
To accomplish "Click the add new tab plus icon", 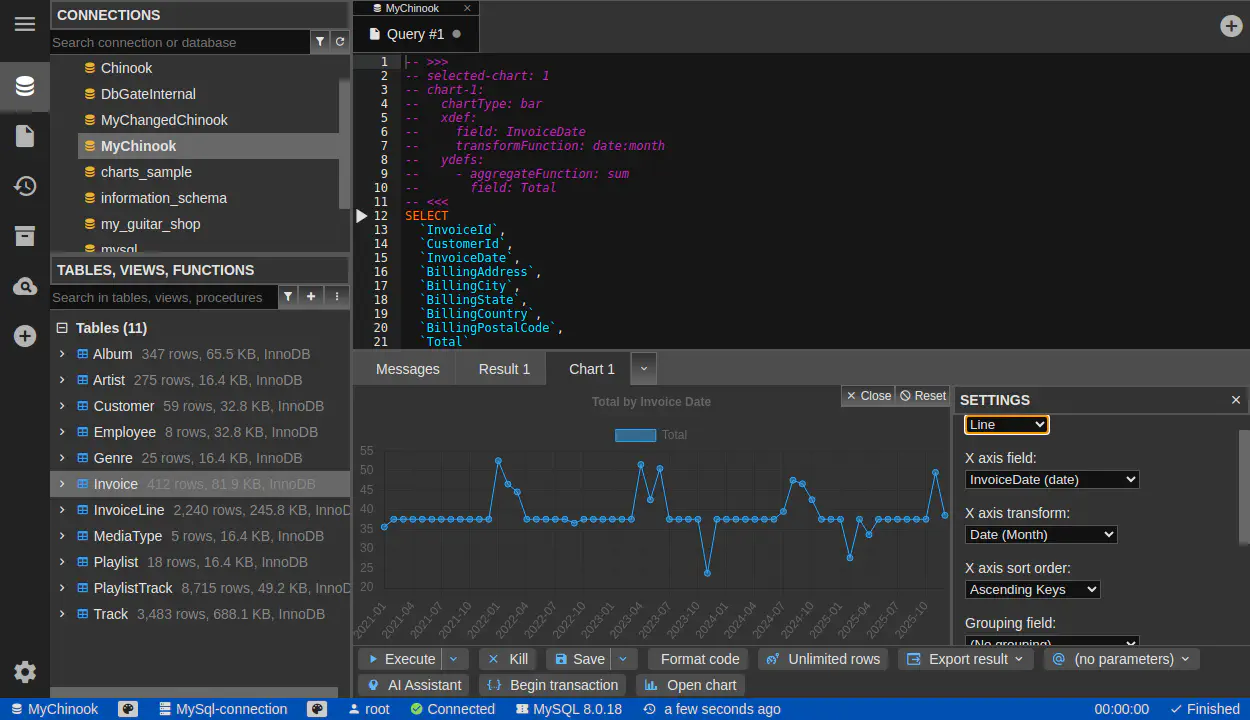I will 1232,26.
